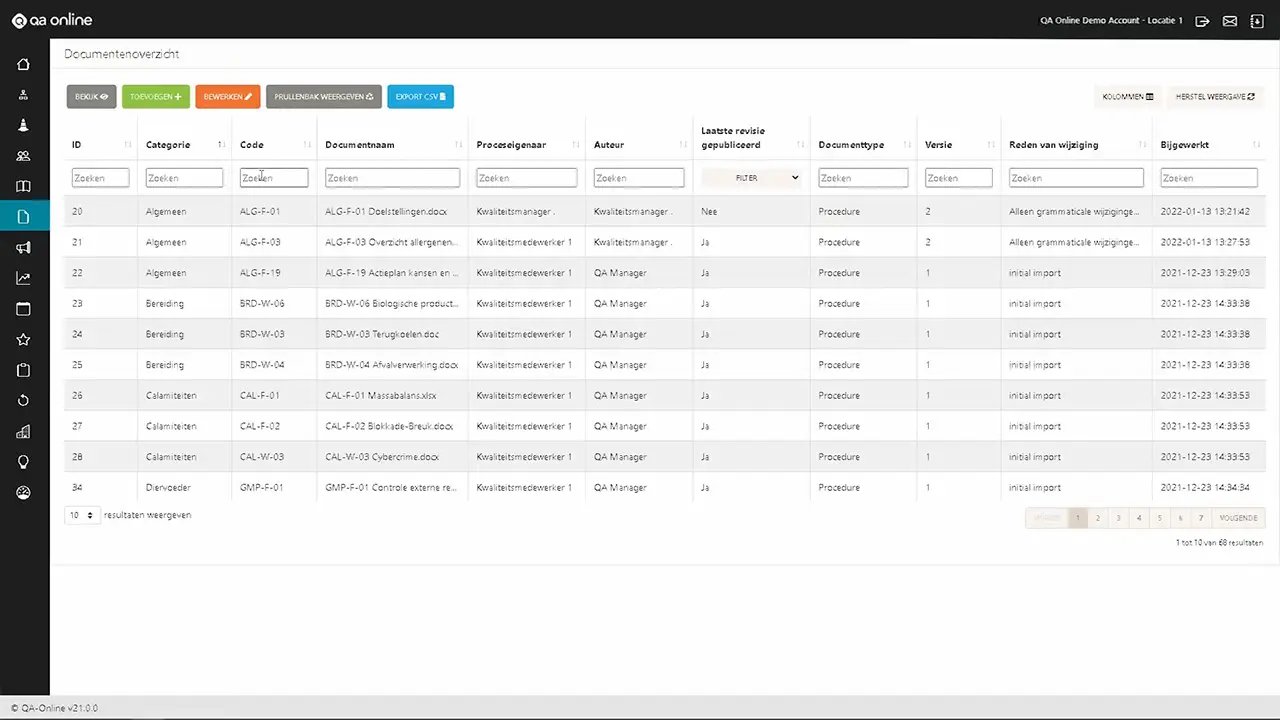Open the clipboard sidebar icon

pos(24,370)
